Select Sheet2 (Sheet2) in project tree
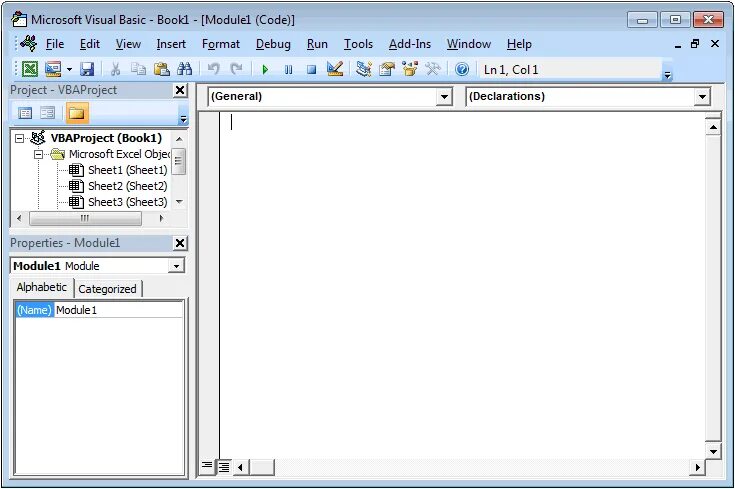This screenshot has height=489, width=735. click(128, 186)
